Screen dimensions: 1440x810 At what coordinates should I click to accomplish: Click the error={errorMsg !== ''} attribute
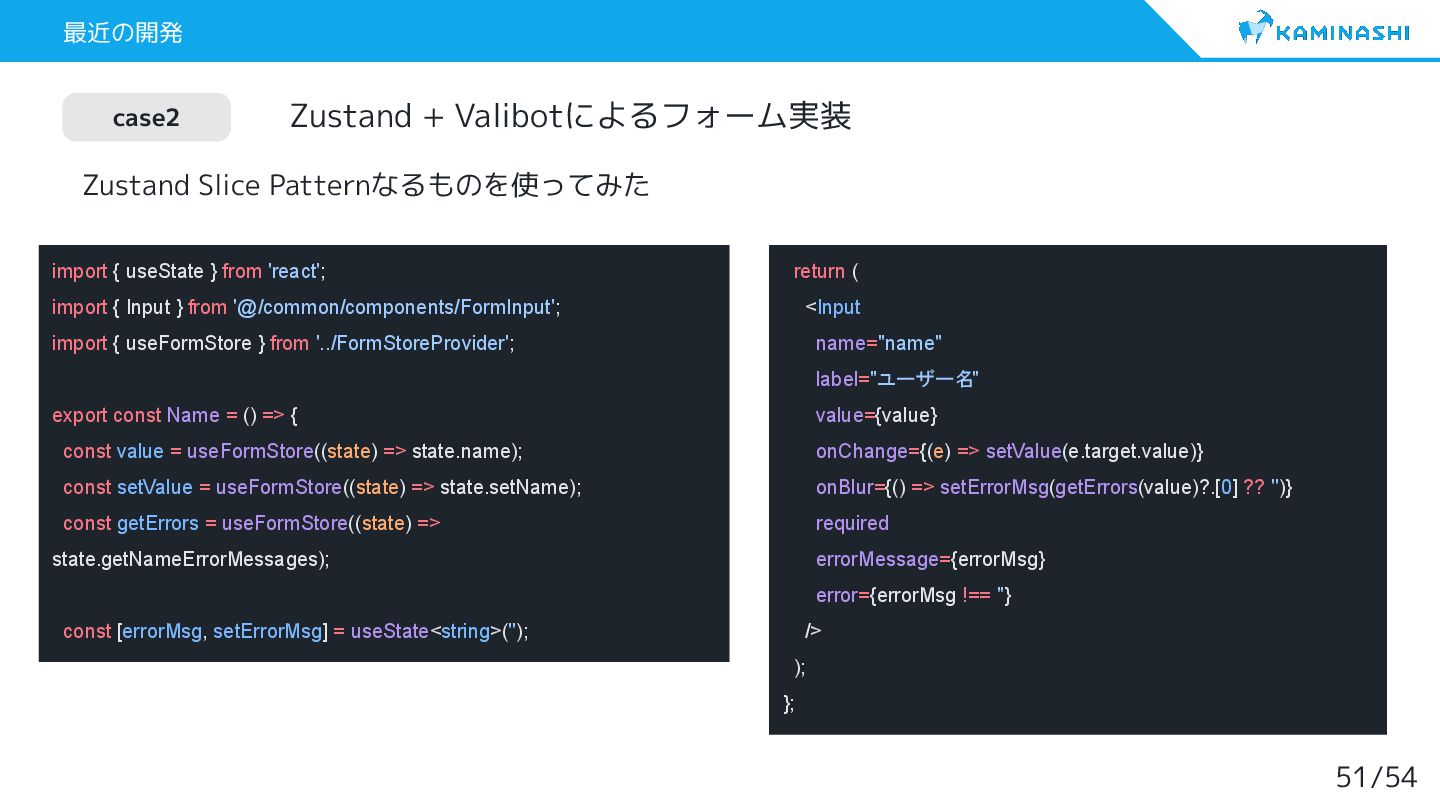(914, 595)
